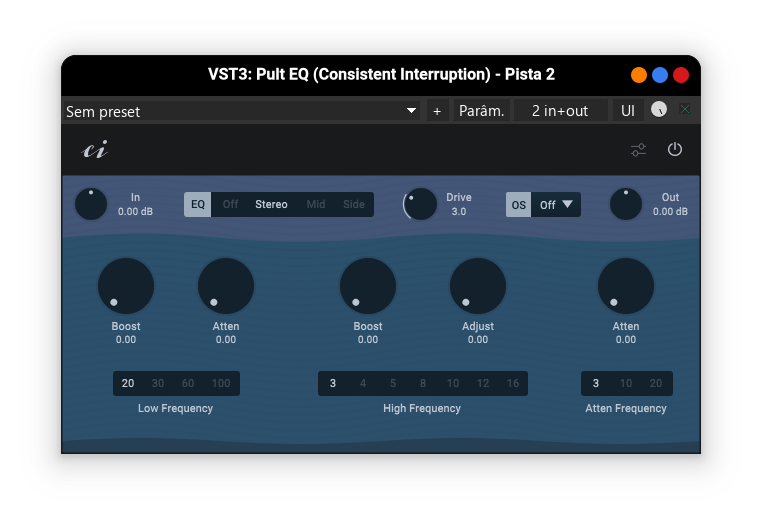Click the small wet/dry knob icon

pyautogui.click(x=658, y=110)
